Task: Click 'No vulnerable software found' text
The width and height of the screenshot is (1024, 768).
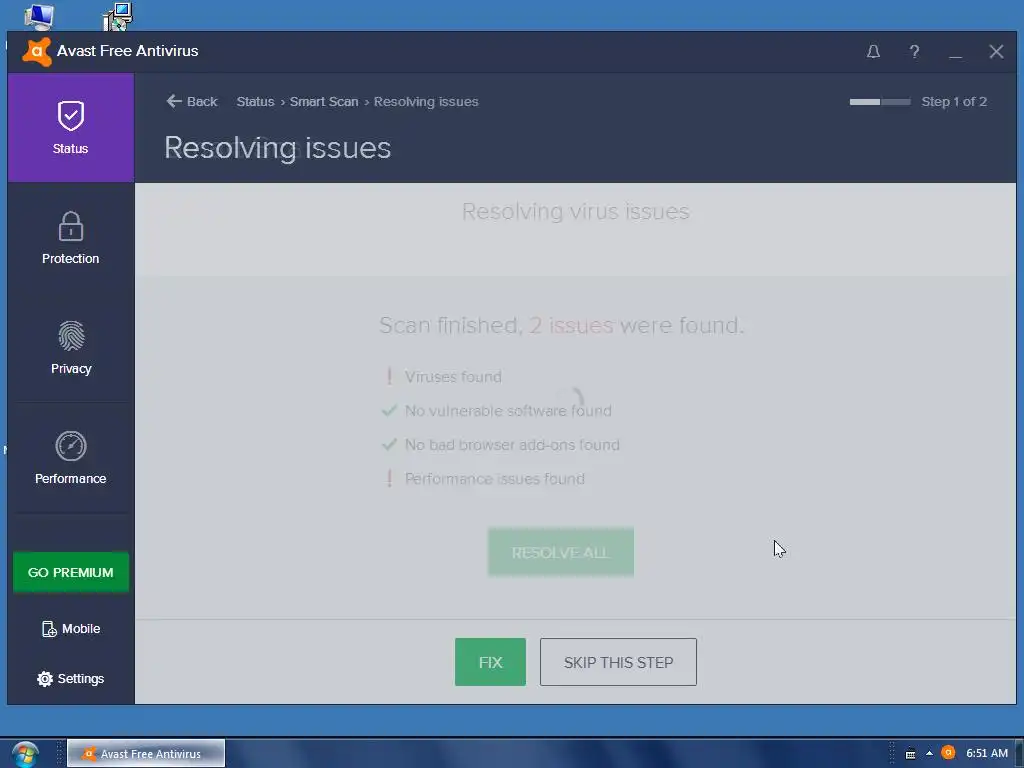Action: [508, 411]
